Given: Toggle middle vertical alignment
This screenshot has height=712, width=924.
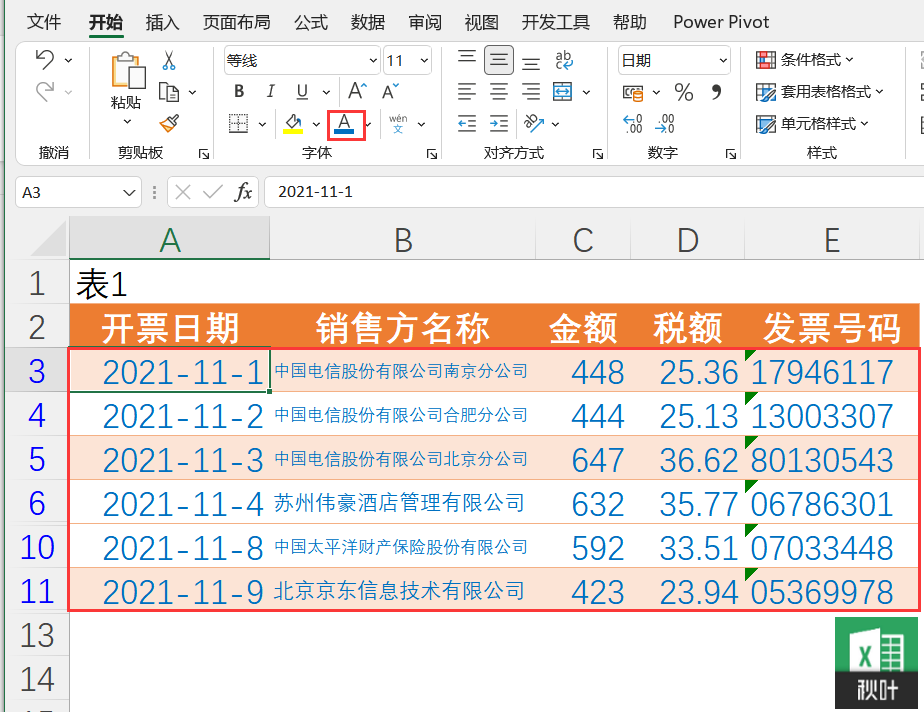Looking at the screenshot, I should tap(499, 60).
